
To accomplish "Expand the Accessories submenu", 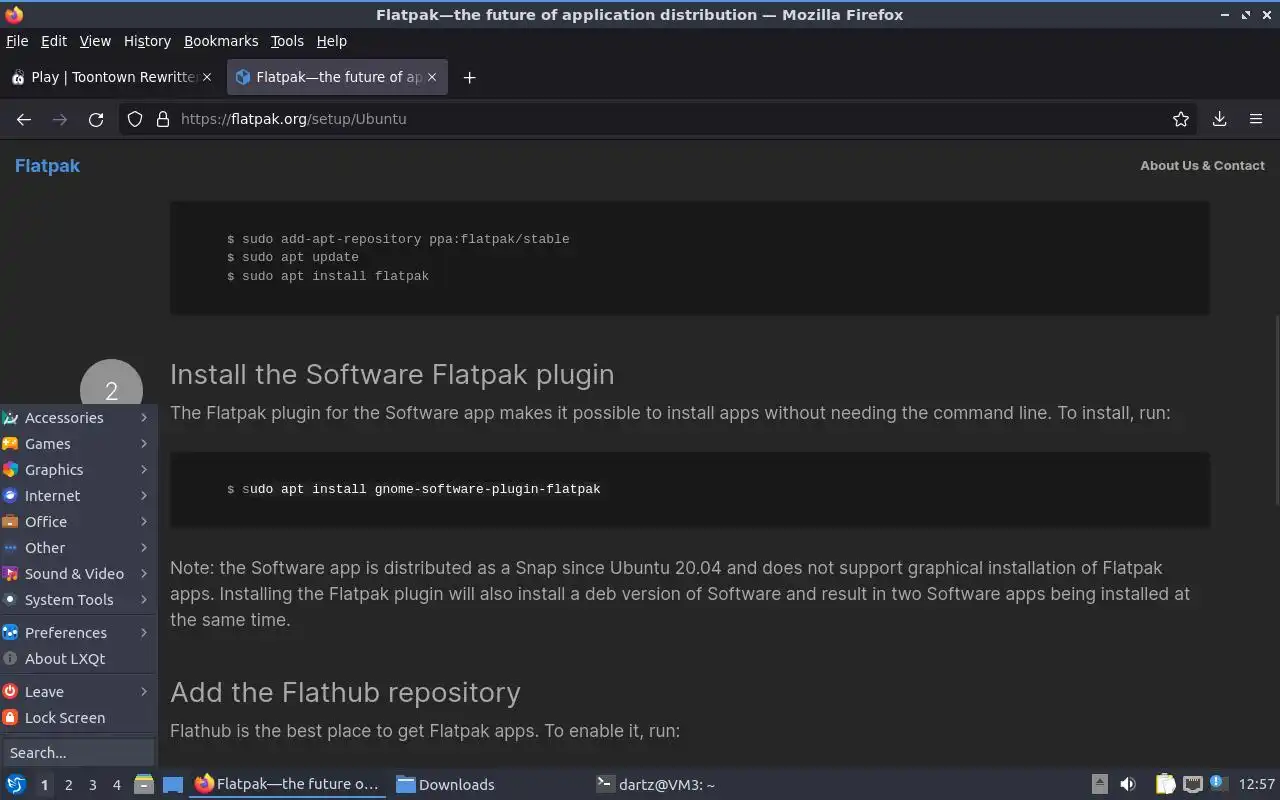I will (x=78, y=418).
